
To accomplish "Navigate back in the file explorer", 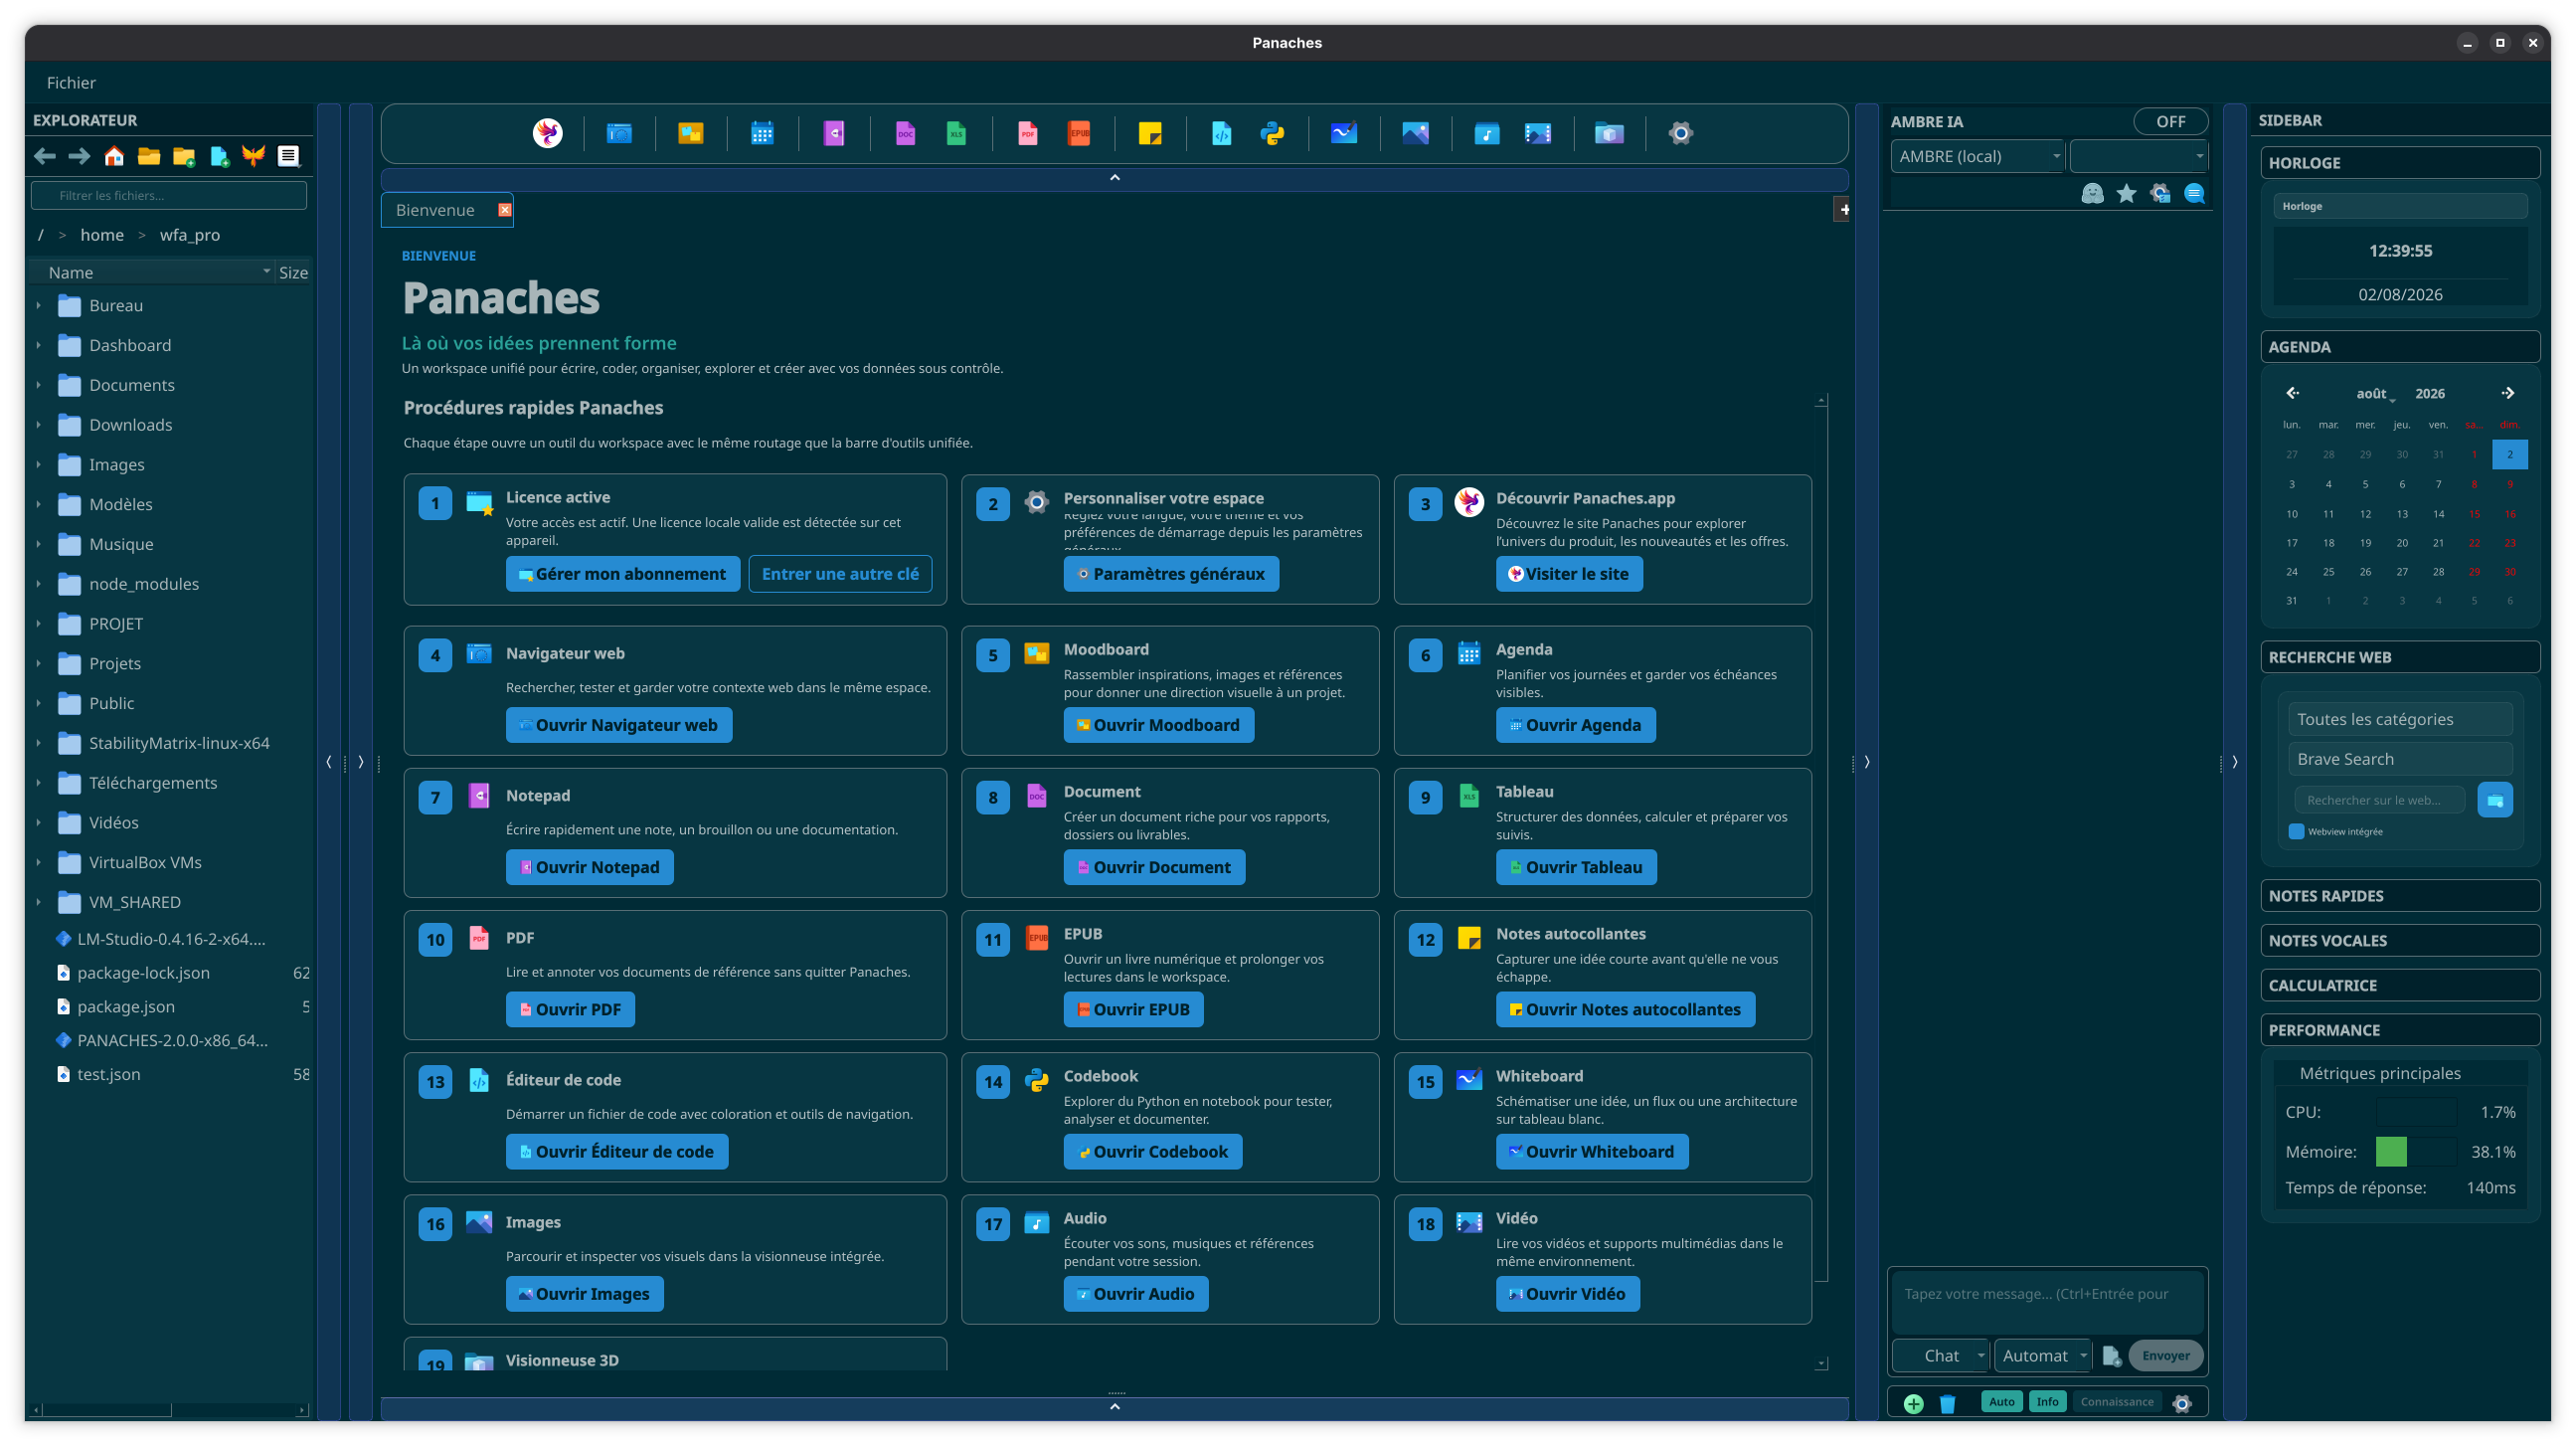I will coord(45,156).
